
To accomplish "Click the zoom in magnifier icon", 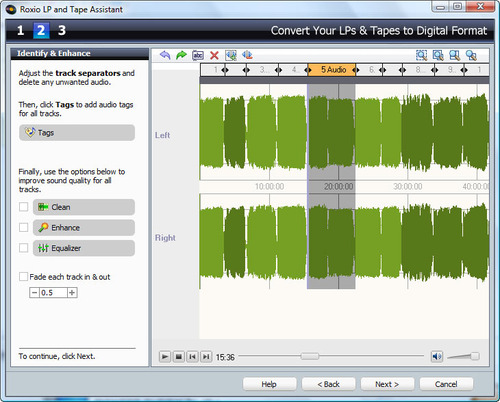I will (438, 55).
